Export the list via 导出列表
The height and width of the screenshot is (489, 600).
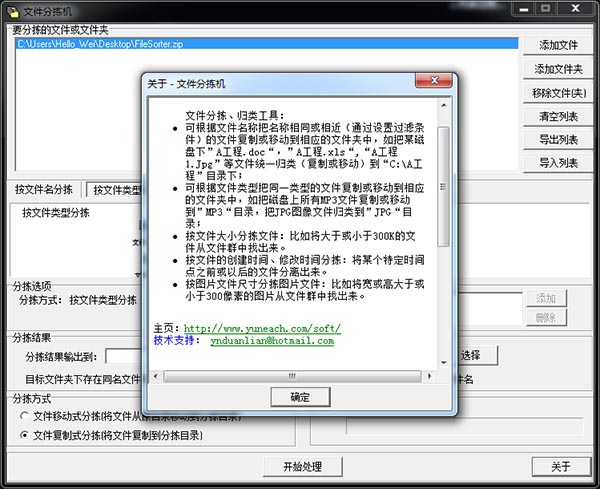pos(558,140)
